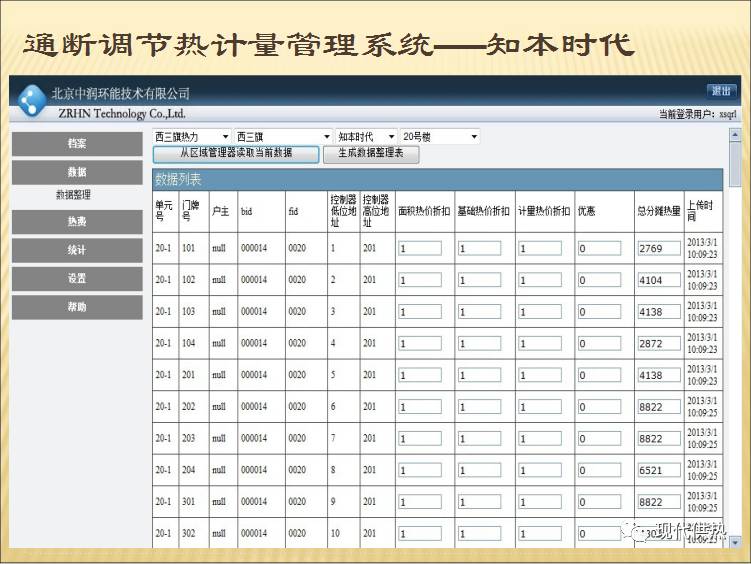
Task: Click the scrollbar up arrow
Action: [x=735, y=135]
